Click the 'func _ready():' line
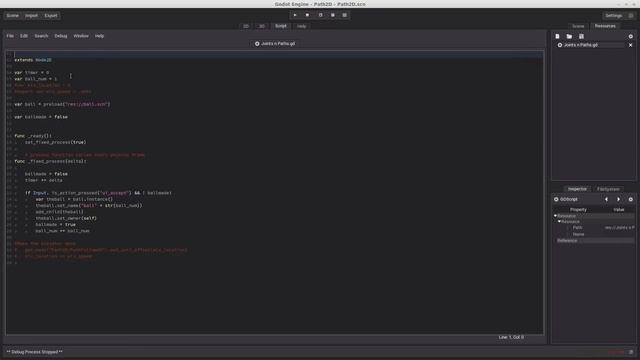640x360 pixels. click(x=33, y=136)
